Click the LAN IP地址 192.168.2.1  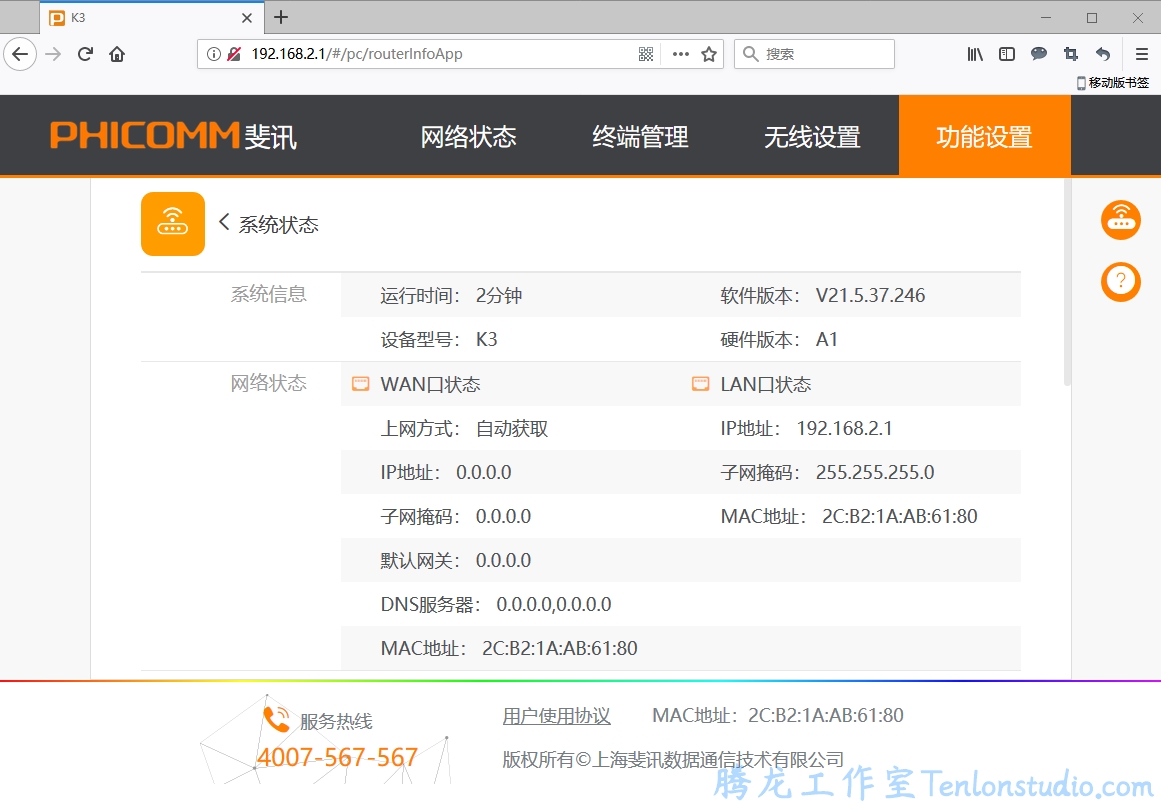click(845, 429)
